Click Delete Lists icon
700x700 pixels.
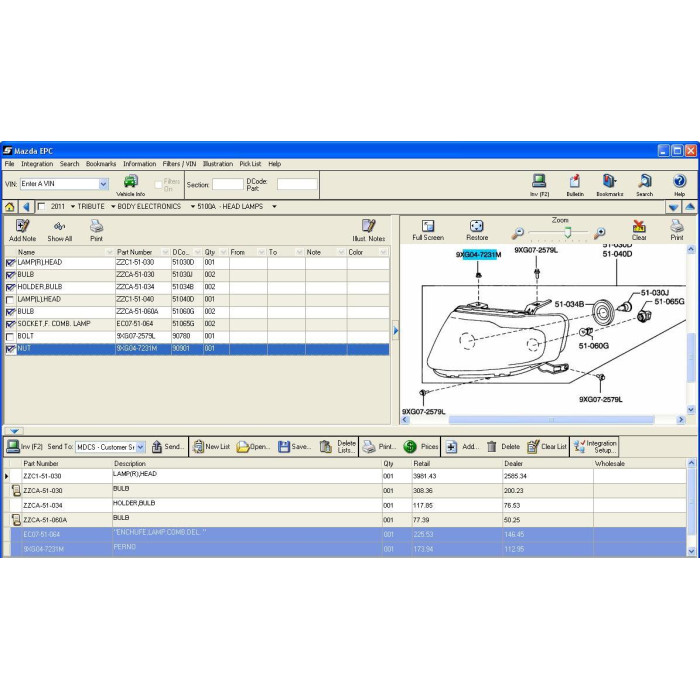(338, 446)
